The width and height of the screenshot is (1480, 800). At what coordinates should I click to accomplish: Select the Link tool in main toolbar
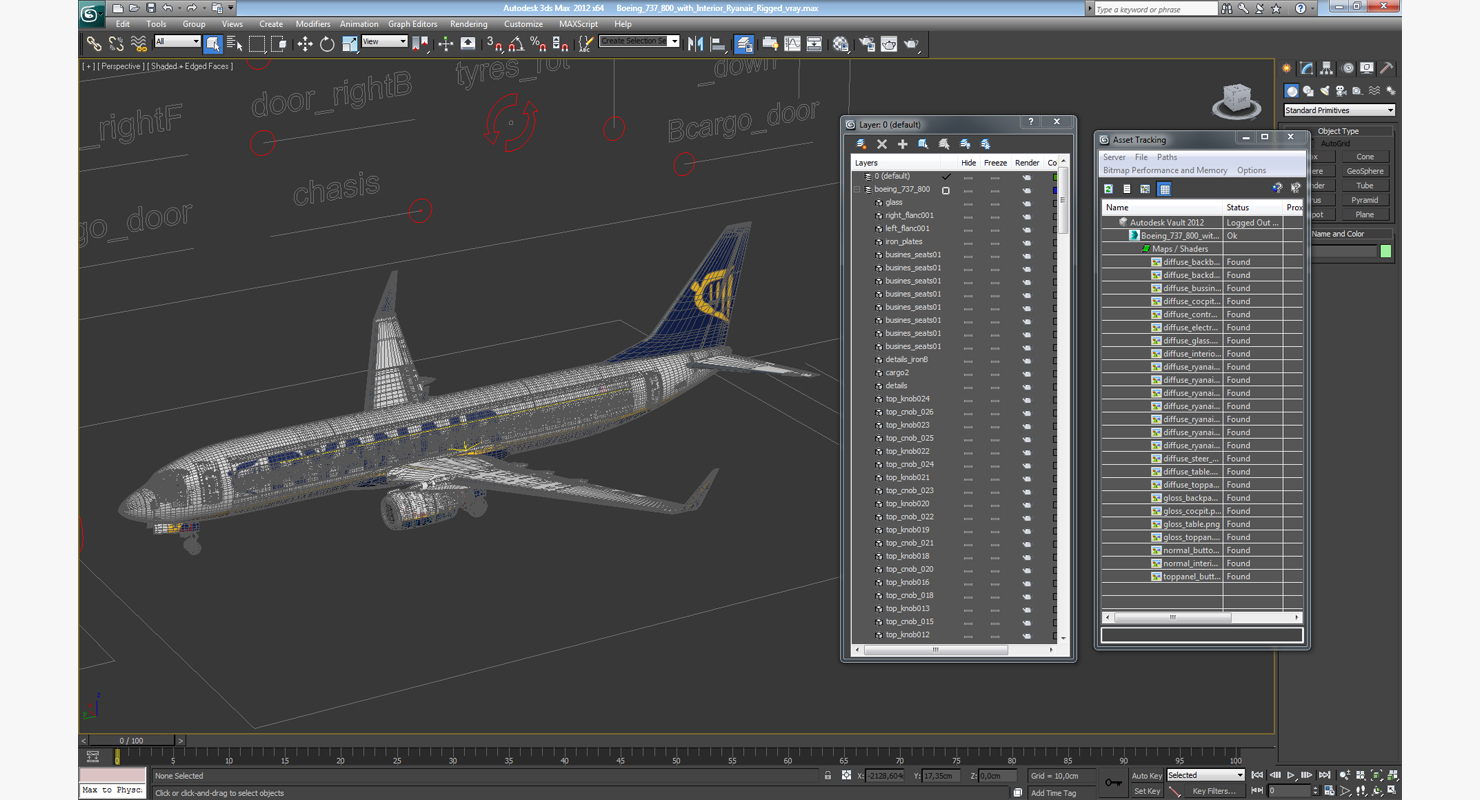click(94, 43)
